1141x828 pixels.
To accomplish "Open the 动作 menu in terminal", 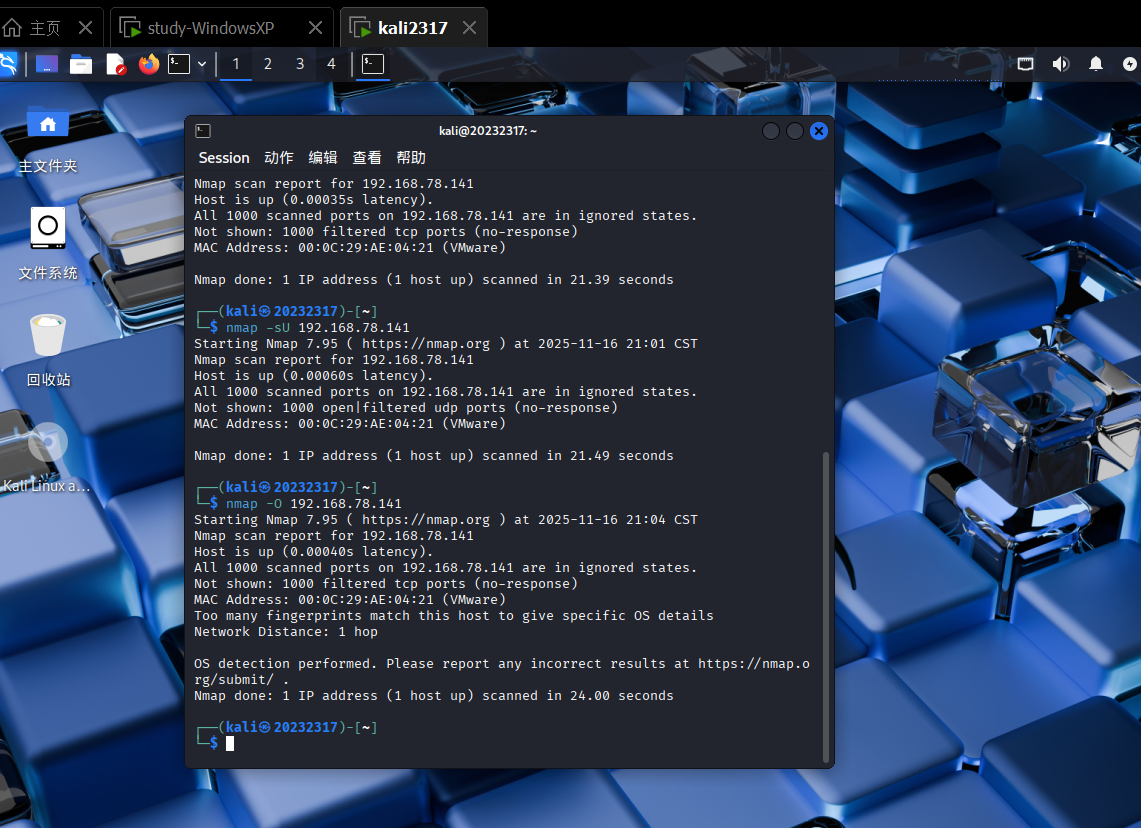I will (279, 158).
